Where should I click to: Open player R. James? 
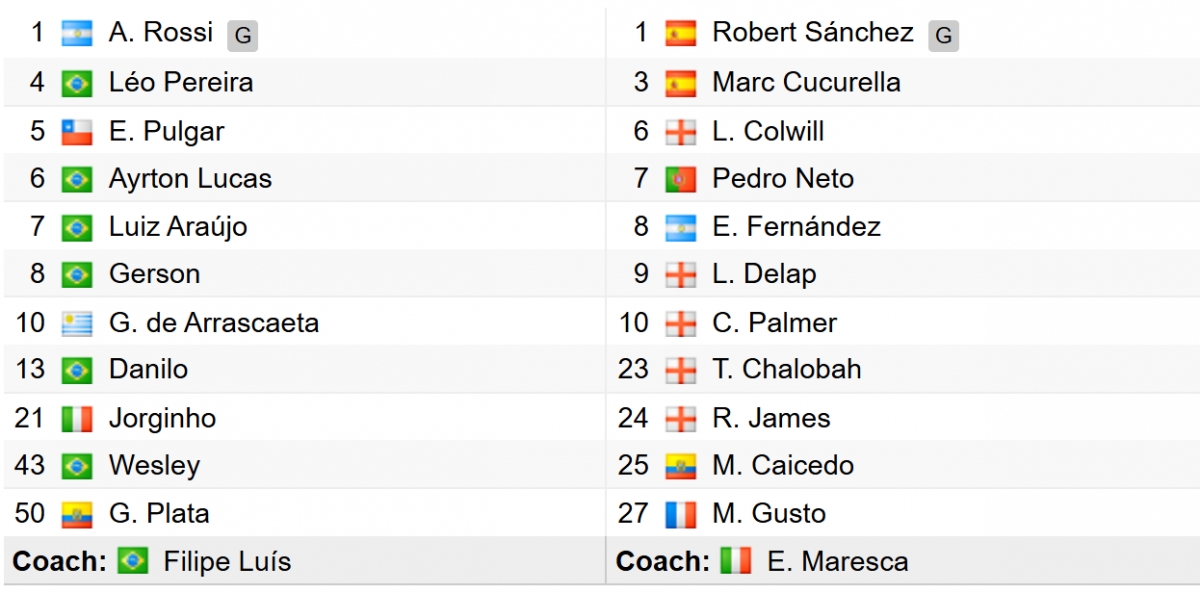pyautogui.click(x=771, y=418)
